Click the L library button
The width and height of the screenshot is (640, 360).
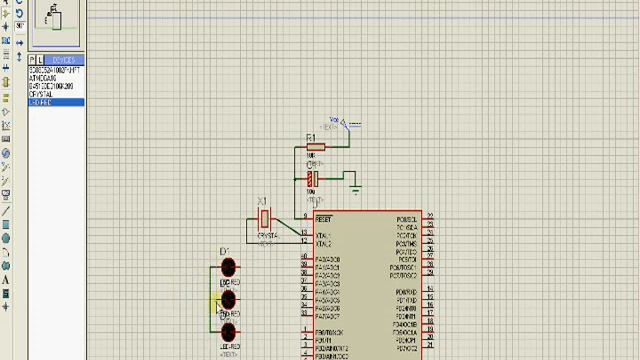point(40,60)
